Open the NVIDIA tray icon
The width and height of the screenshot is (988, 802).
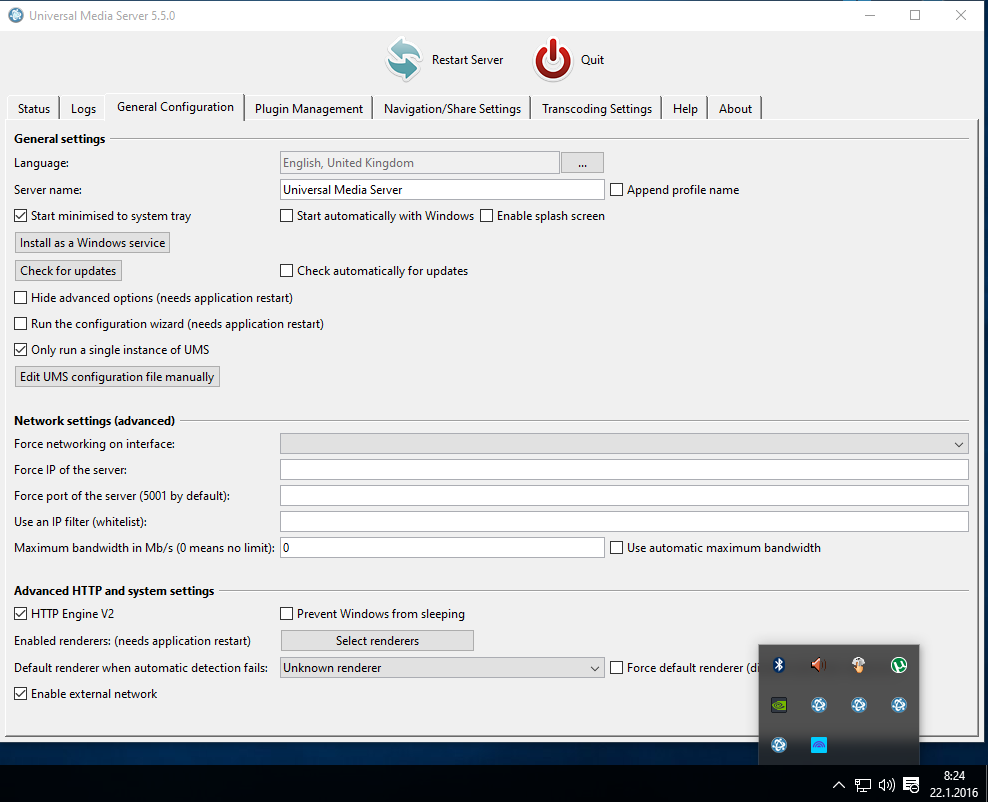tap(779, 705)
